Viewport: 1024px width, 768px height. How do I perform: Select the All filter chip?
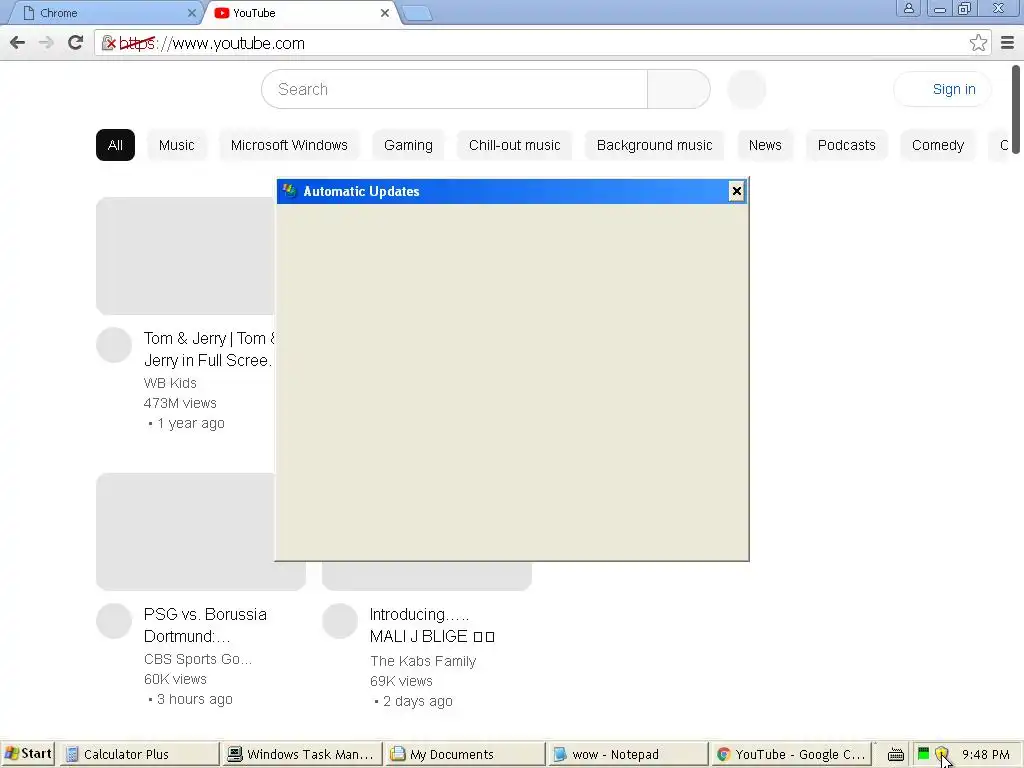pos(115,145)
